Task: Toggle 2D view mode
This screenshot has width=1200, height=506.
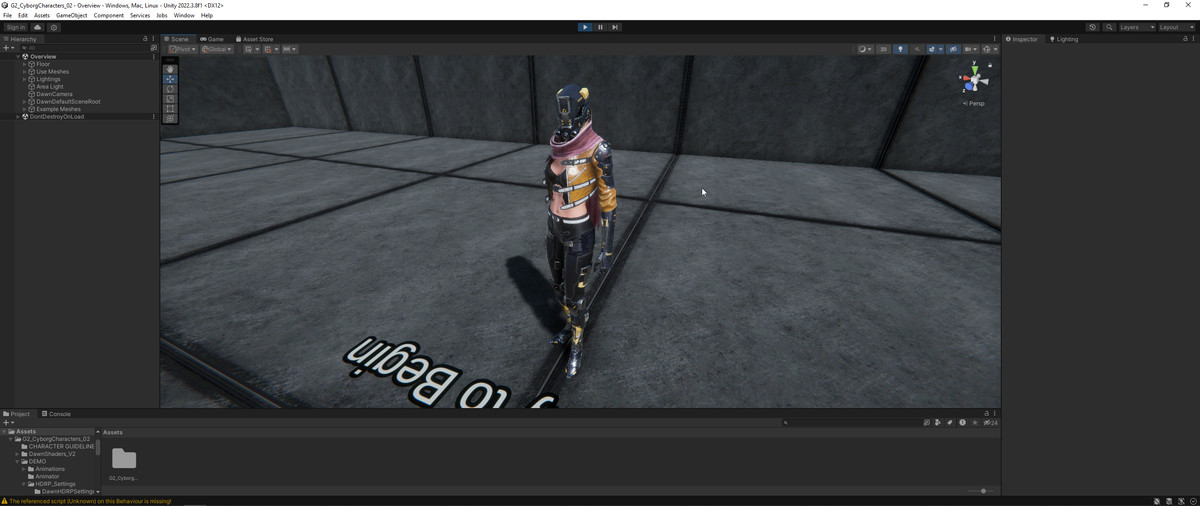Action: pyautogui.click(x=884, y=49)
